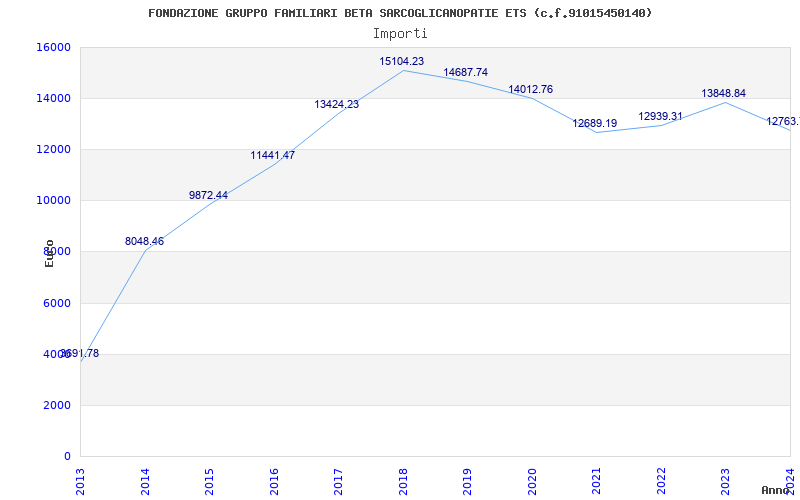Screen dimensions: 800x500
Task: Select data label 9872.44
Action: (x=208, y=195)
